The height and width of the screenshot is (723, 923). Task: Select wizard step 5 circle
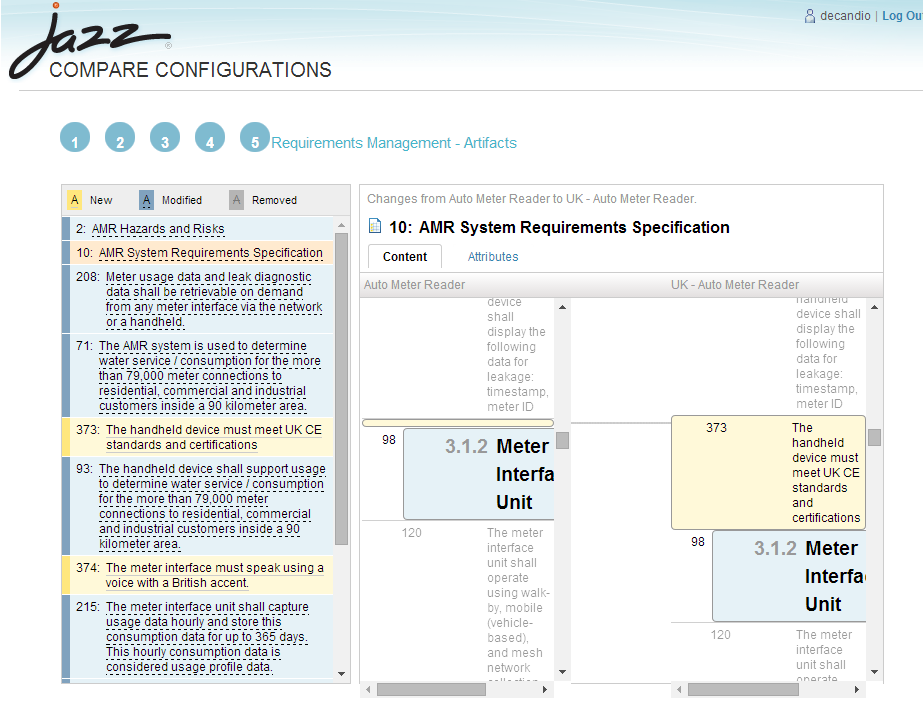pyautogui.click(x=255, y=137)
